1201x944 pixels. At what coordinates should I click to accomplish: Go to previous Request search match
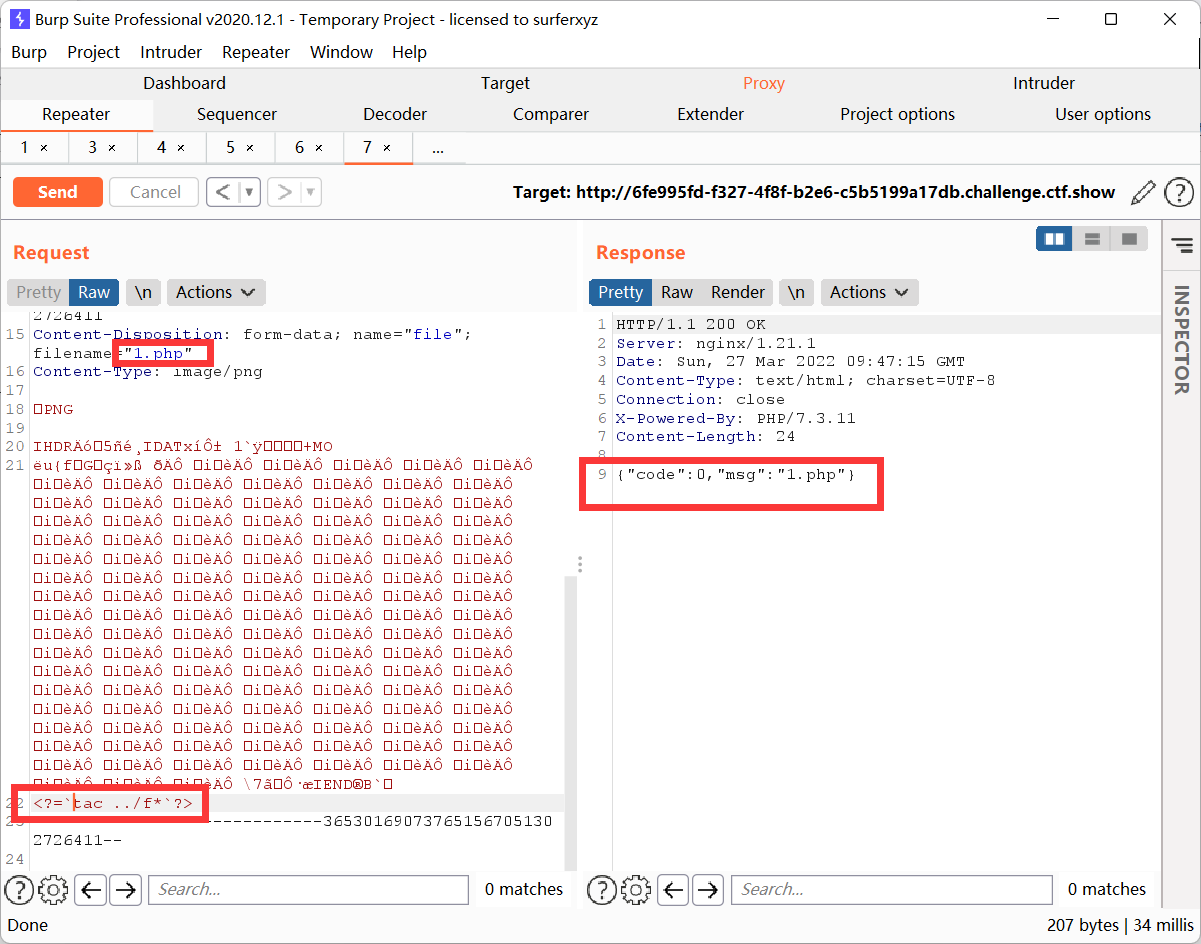click(91, 889)
